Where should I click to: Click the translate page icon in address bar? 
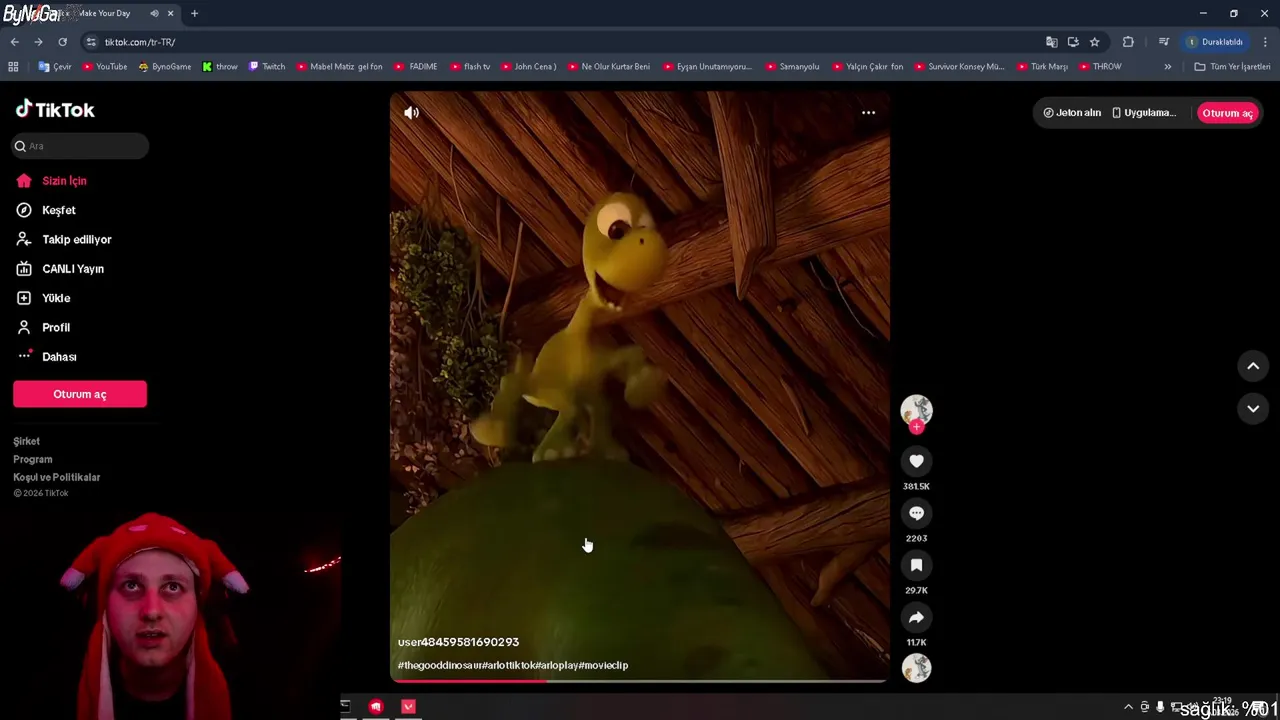pos(1051,42)
